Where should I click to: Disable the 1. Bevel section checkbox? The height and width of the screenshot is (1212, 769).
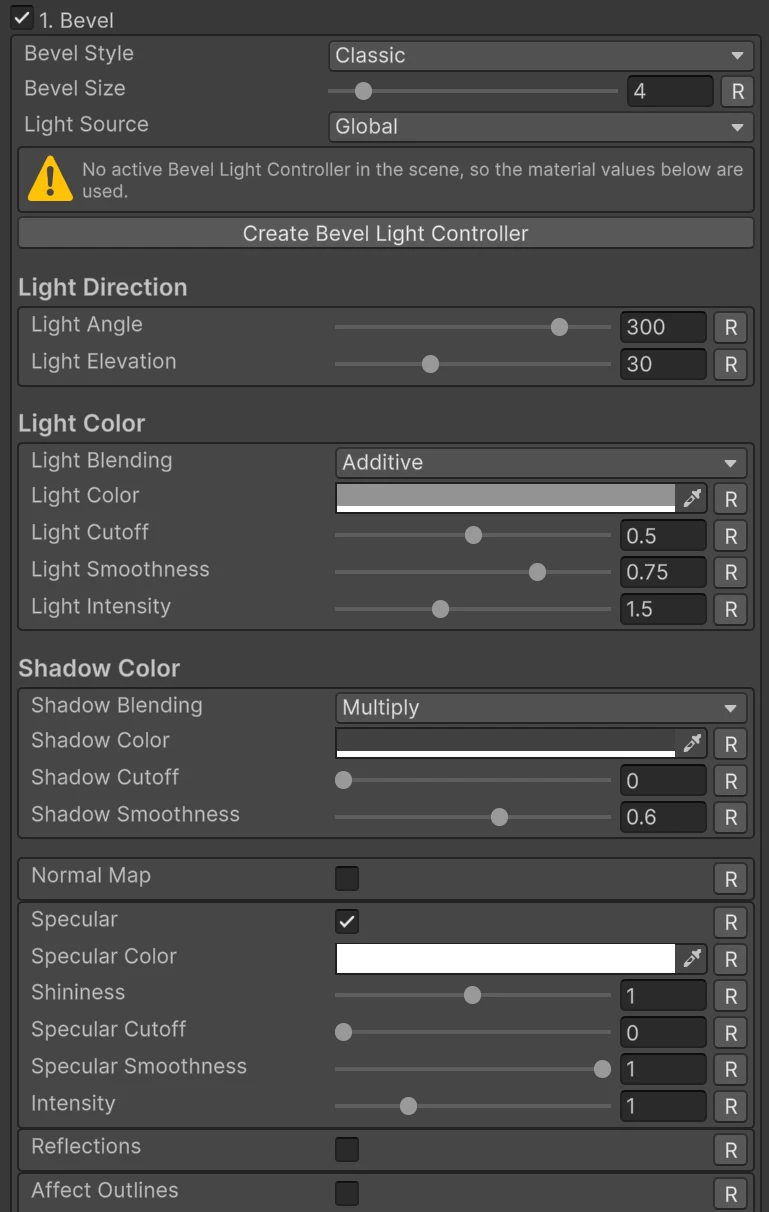[x=21, y=18]
